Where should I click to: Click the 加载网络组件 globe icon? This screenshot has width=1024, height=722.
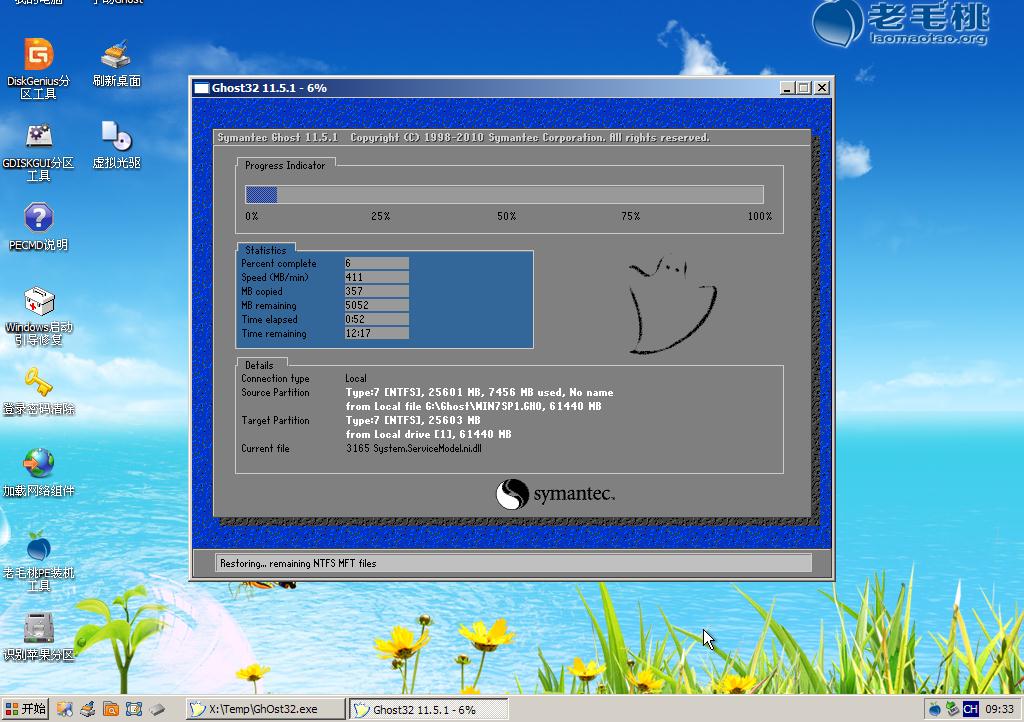click(x=38, y=464)
